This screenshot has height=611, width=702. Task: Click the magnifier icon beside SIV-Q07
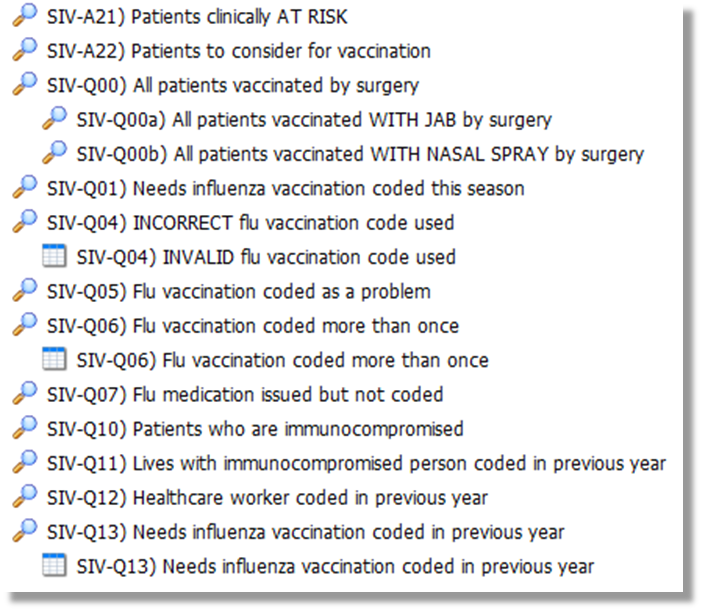coord(25,394)
